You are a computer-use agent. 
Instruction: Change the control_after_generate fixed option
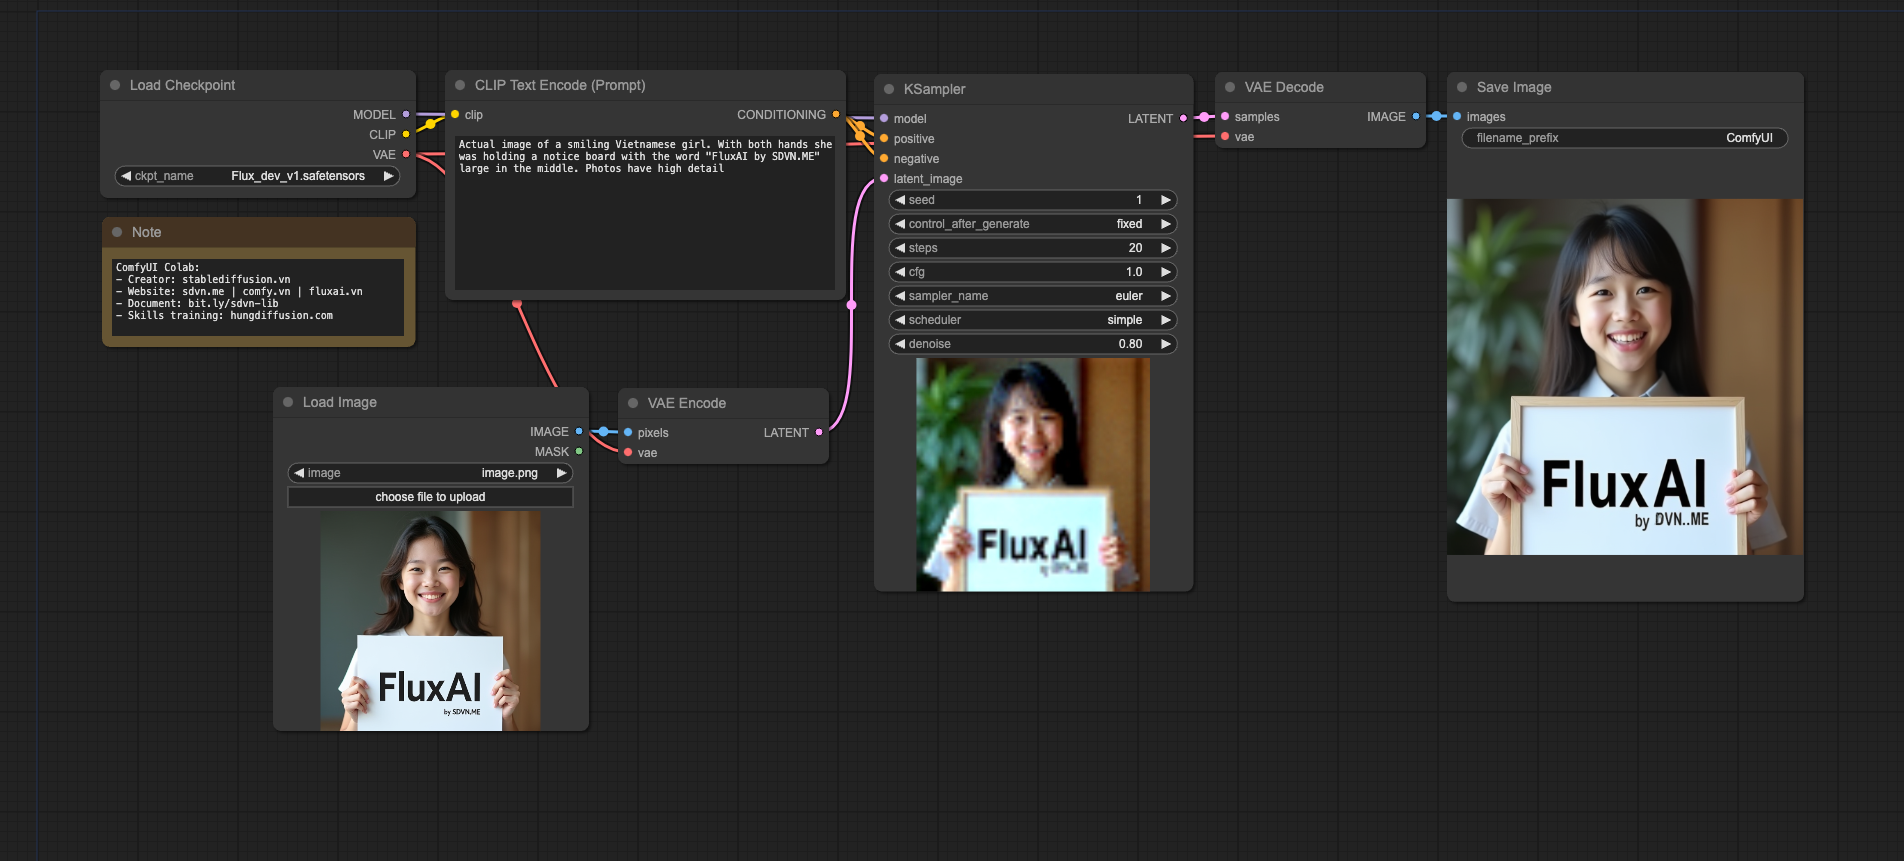(1032, 224)
